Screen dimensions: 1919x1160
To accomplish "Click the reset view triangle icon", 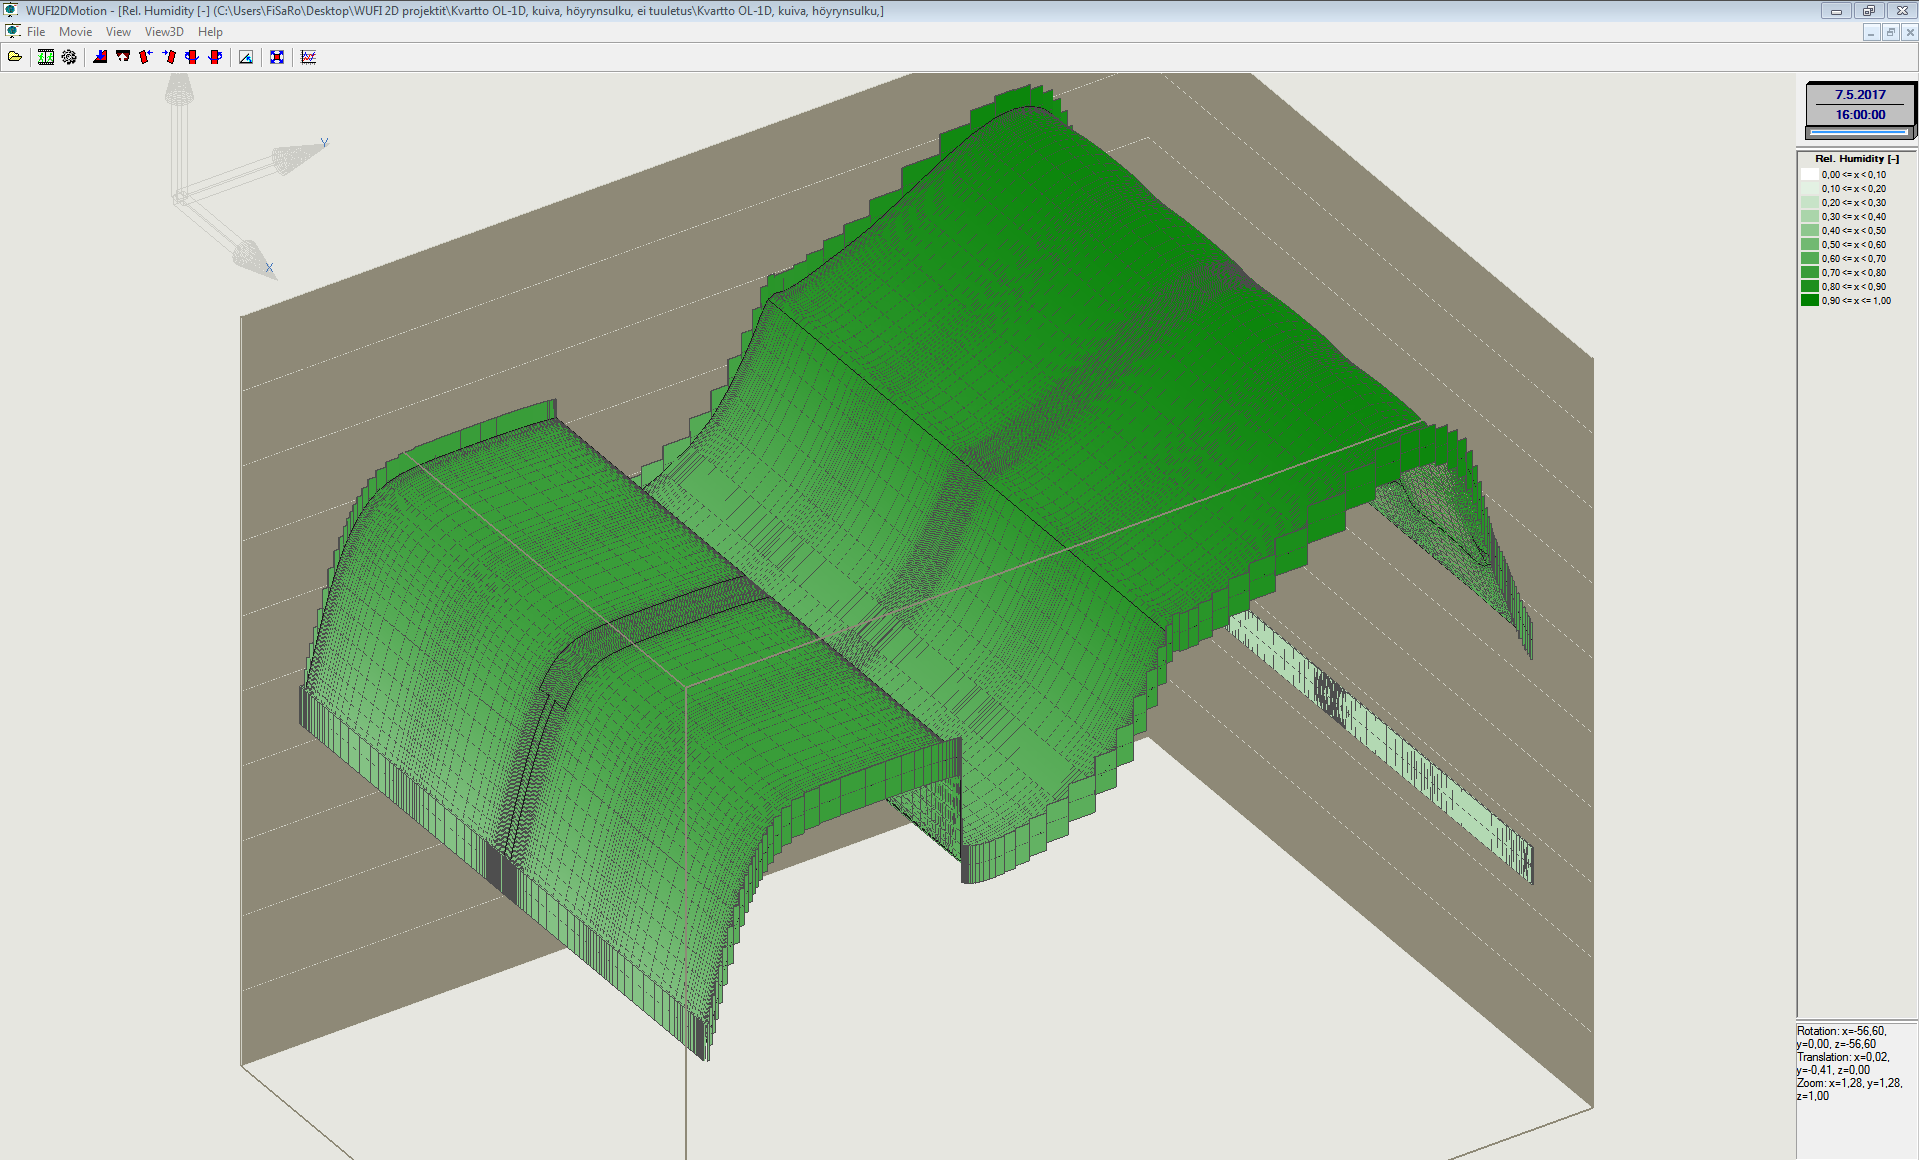I will (246, 57).
